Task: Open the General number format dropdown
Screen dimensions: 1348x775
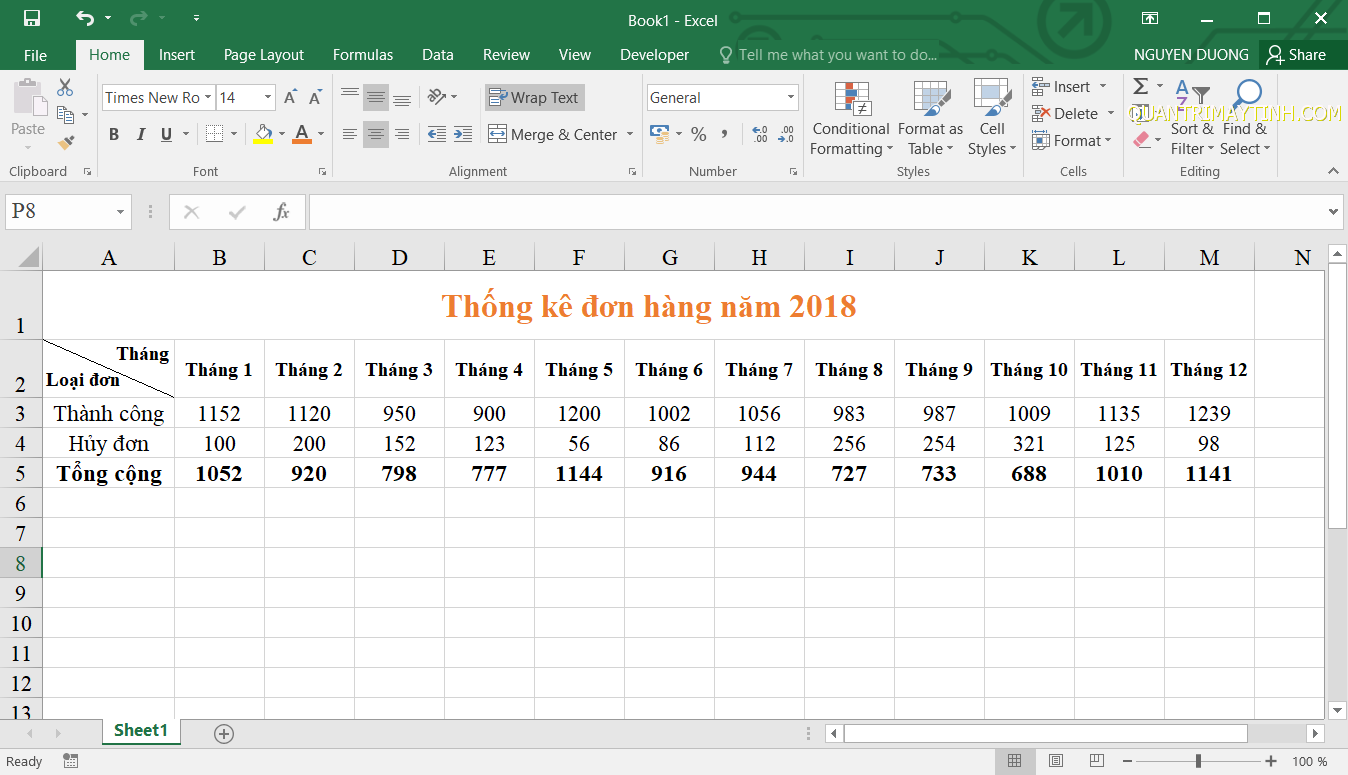Action: pyautogui.click(x=790, y=97)
